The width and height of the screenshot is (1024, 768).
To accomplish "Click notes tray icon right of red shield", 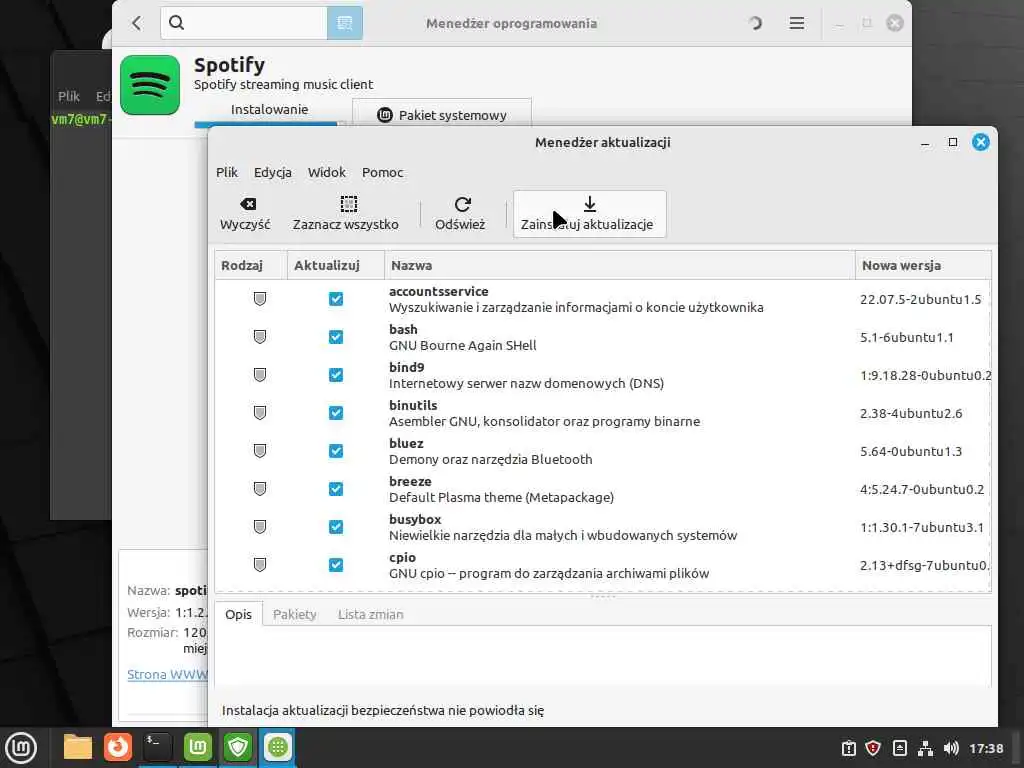I will tap(899, 748).
